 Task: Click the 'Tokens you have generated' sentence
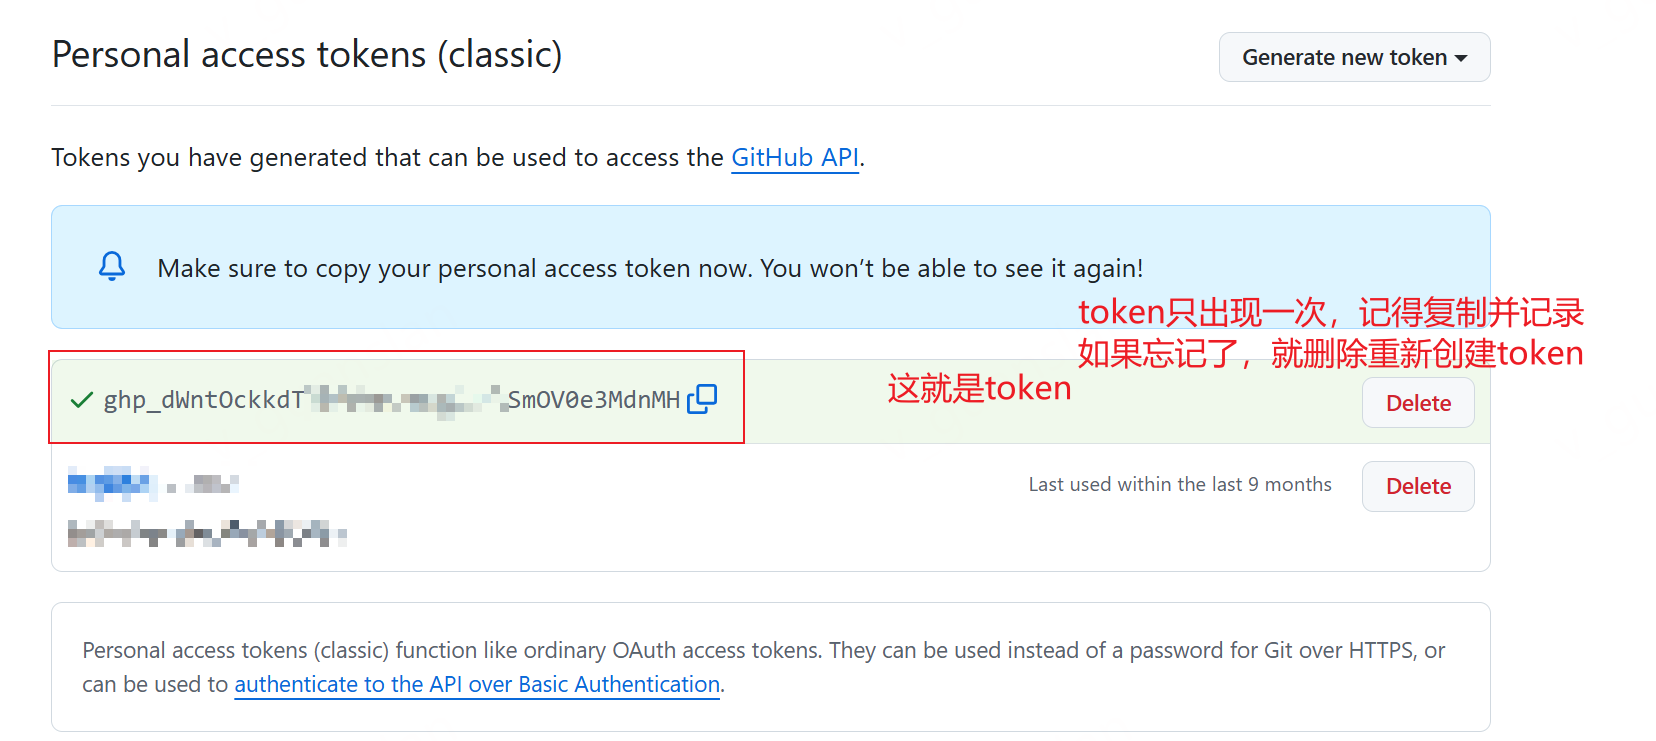[390, 158]
